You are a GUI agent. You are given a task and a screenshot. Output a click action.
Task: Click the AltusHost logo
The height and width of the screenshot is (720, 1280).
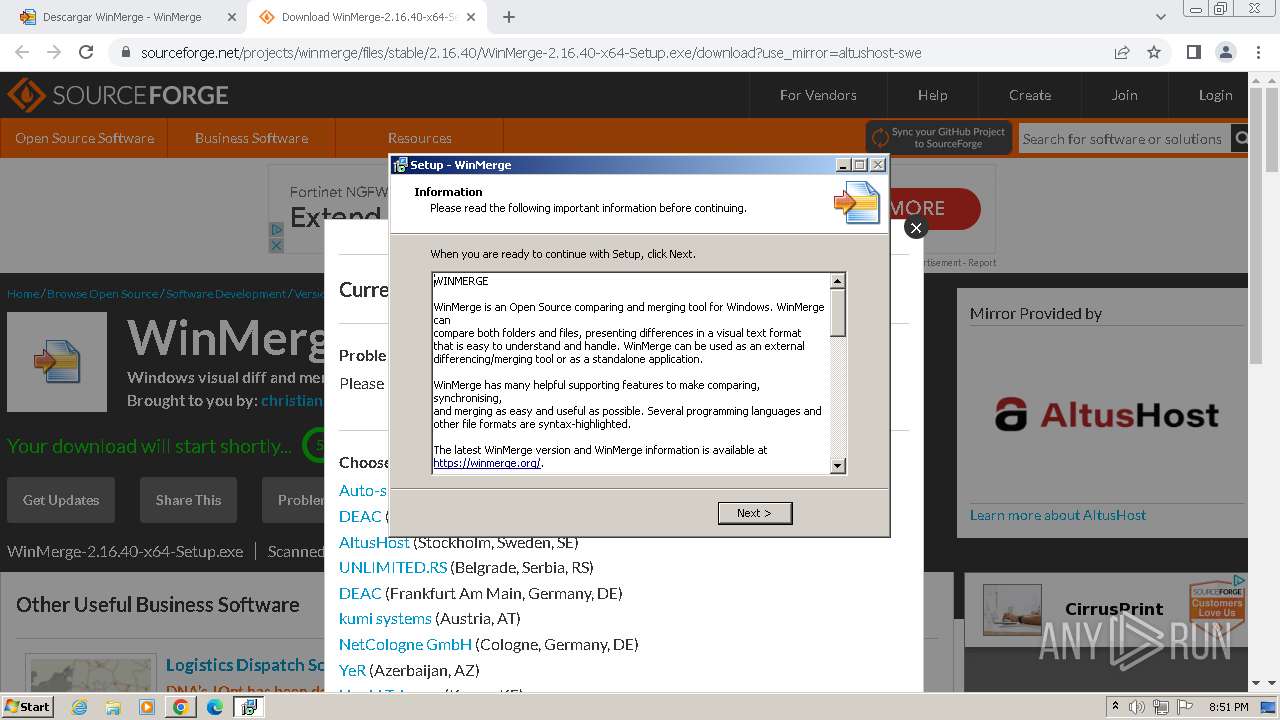point(1106,414)
